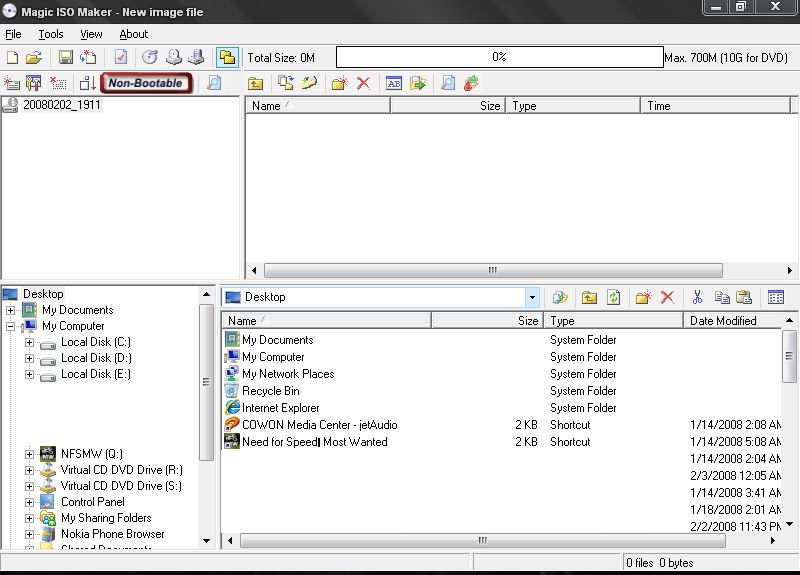Refresh the lower file browser
The height and width of the screenshot is (575, 800).
614,297
